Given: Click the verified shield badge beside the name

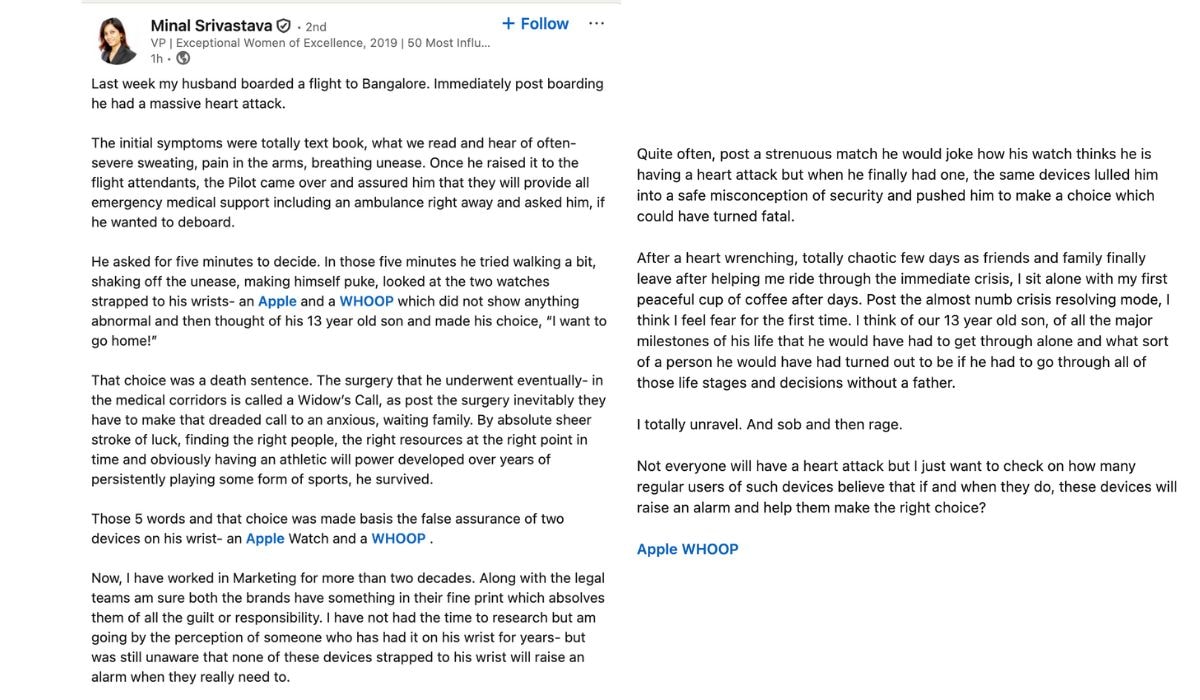Looking at the screenshot, I should coord(284,26).
